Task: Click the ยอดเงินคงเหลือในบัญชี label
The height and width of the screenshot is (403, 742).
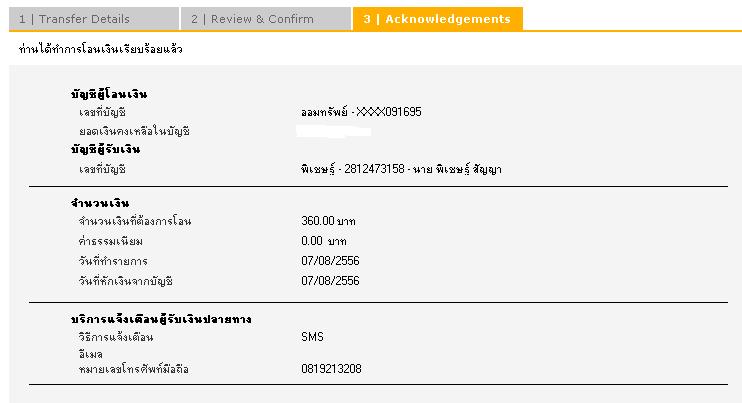Action: coord(134,131)
